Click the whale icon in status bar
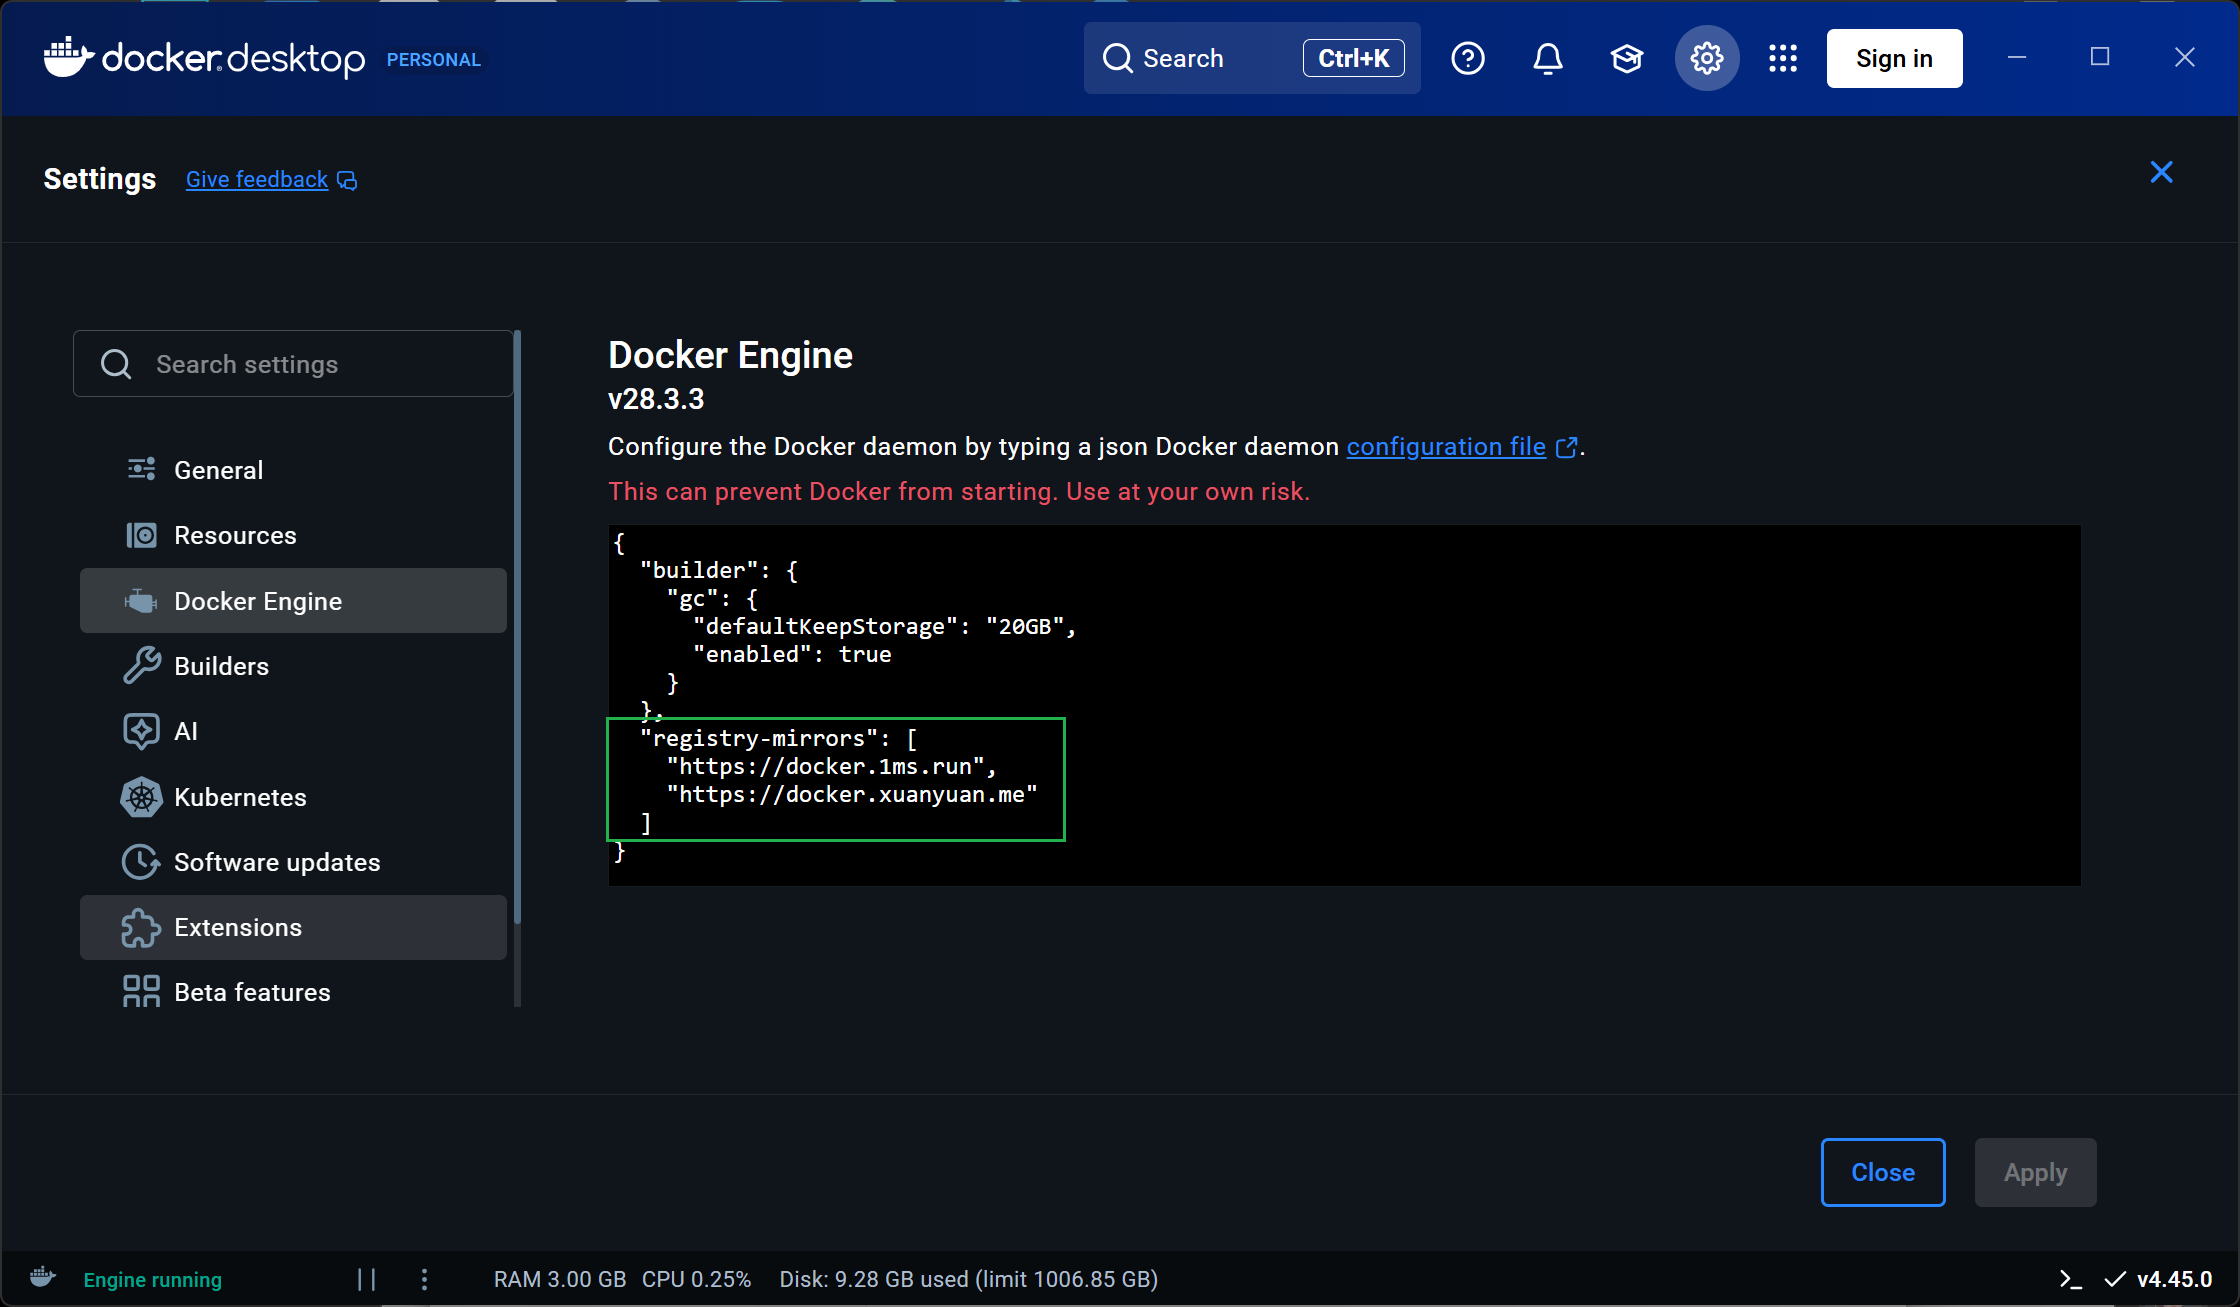Screen dimensions: 2240x1307 pyautogui.click(x=43, y=1278)
